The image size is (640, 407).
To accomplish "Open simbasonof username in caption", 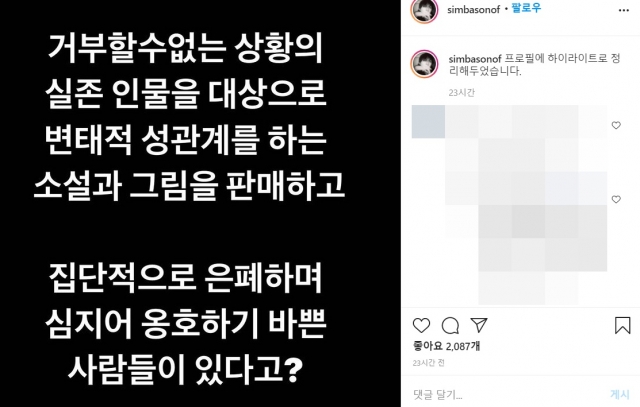I will (475, 59).
